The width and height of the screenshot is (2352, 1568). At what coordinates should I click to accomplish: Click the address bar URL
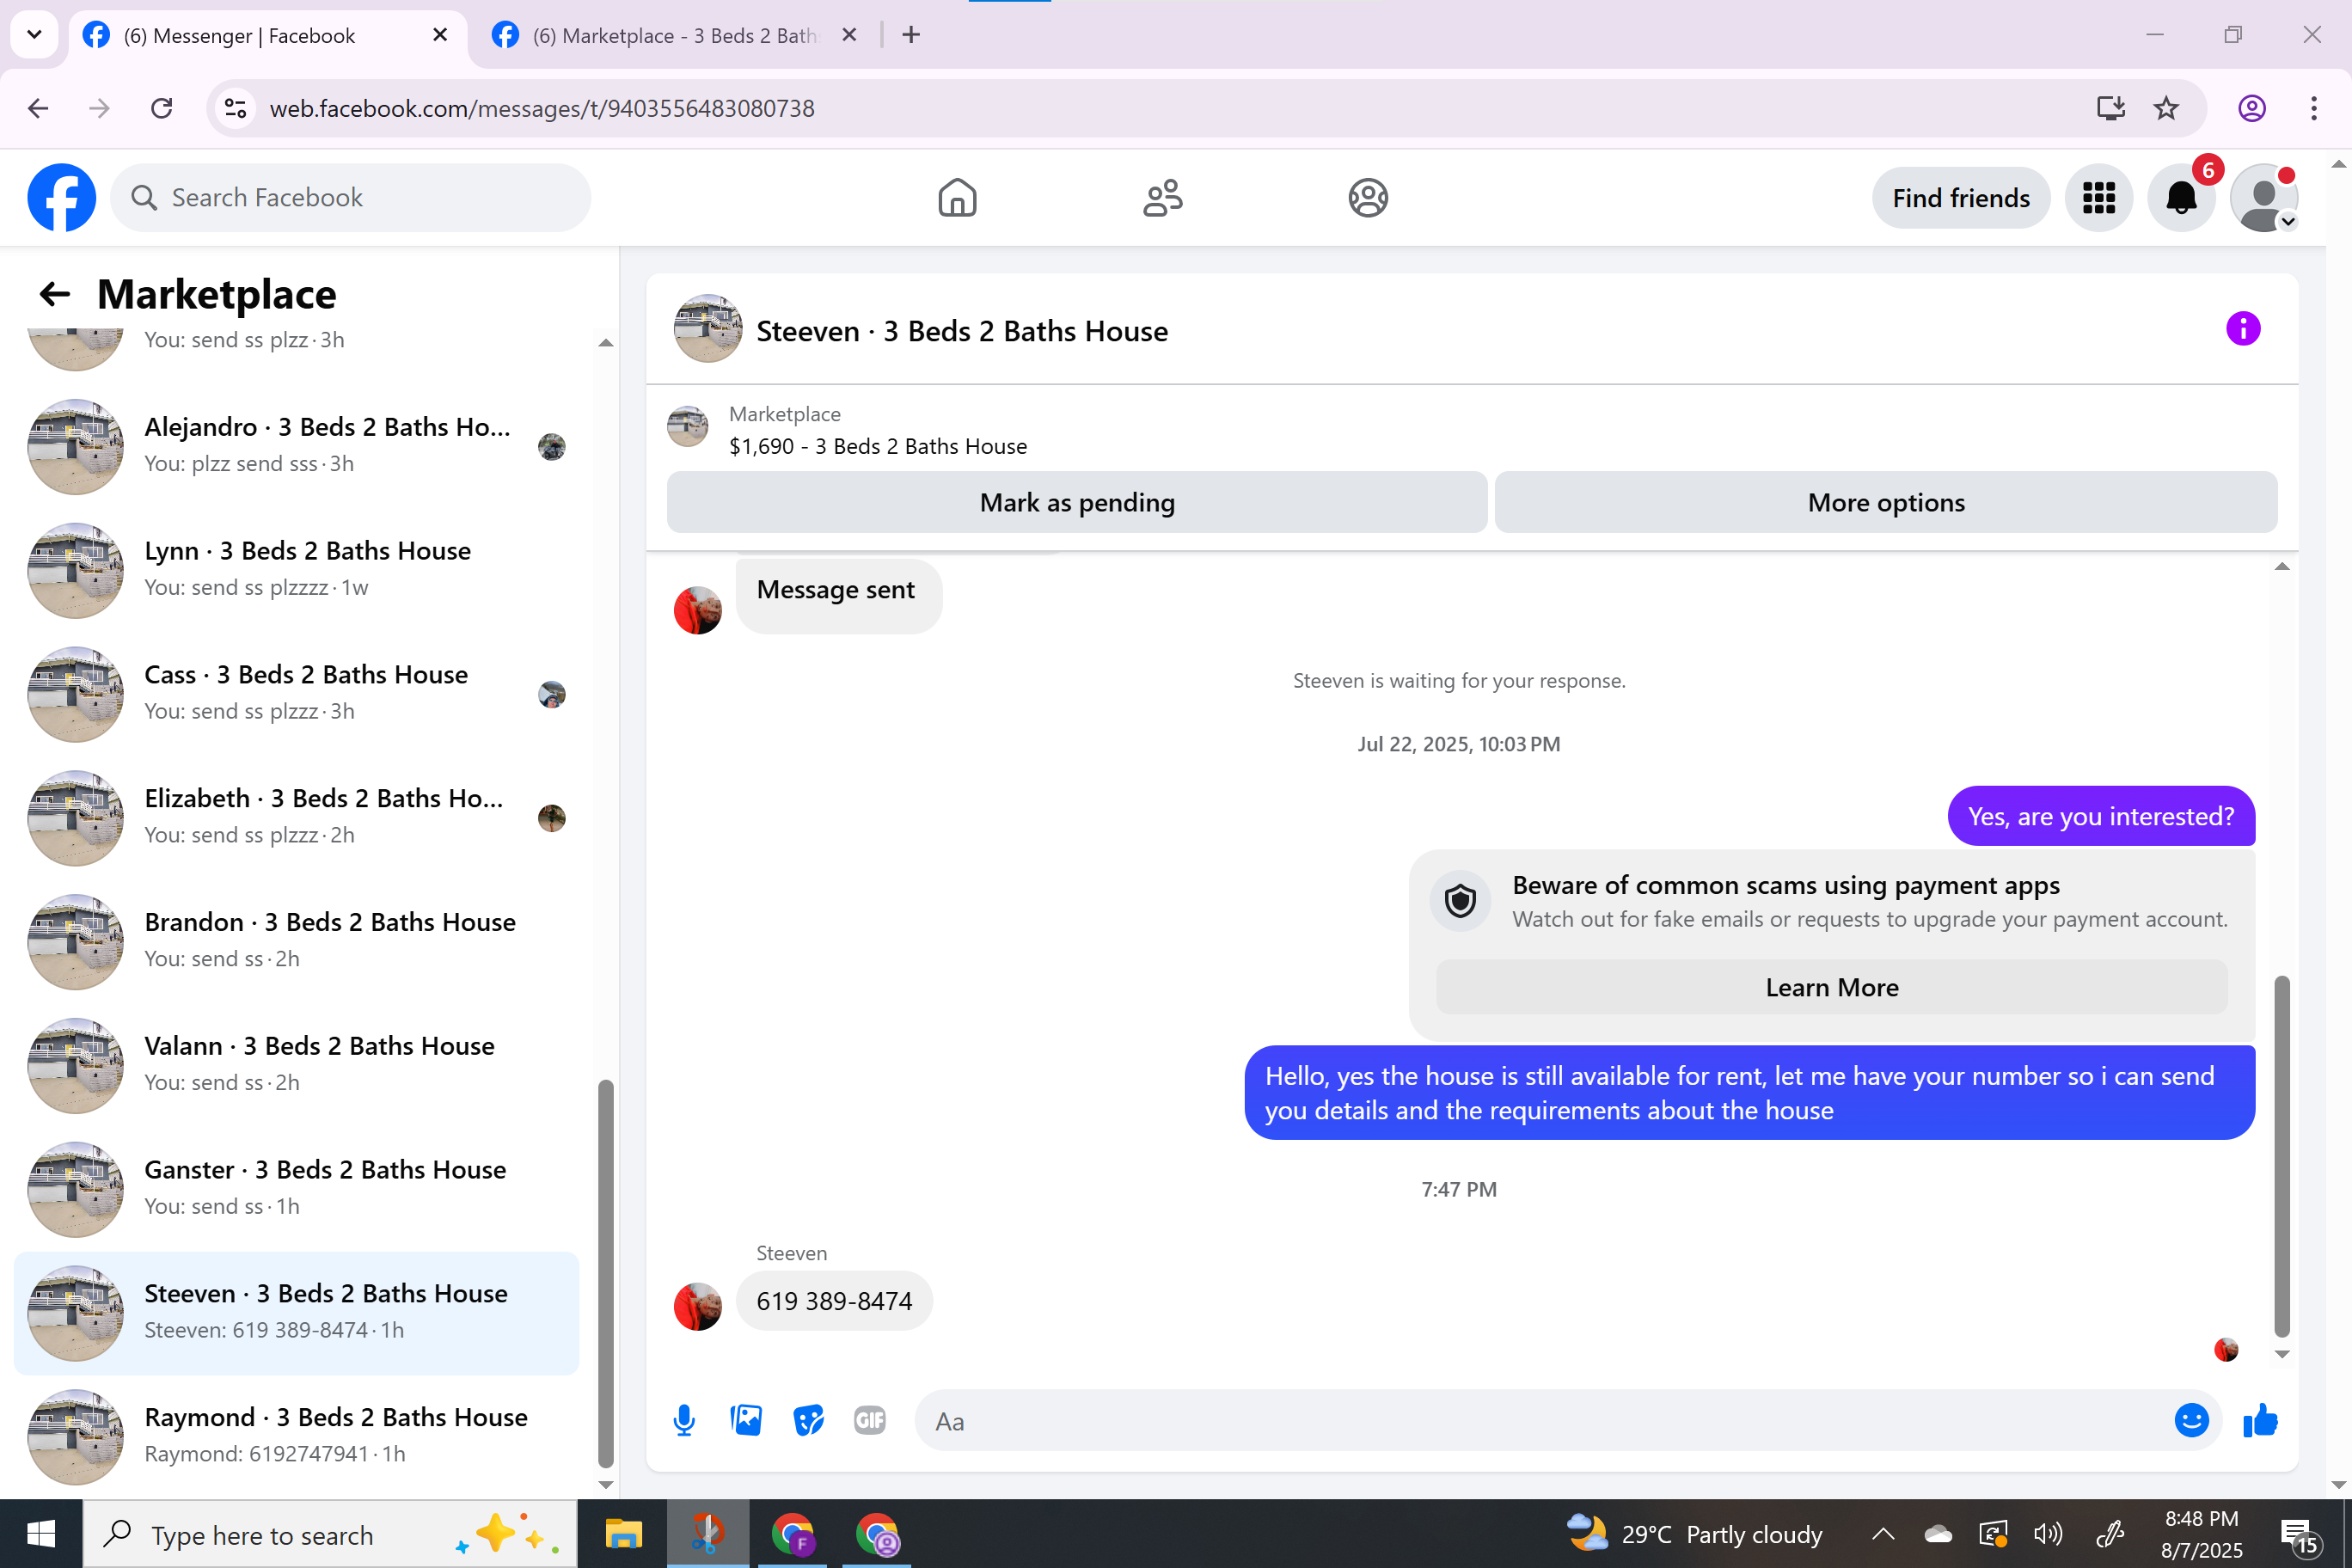[542, 108]
